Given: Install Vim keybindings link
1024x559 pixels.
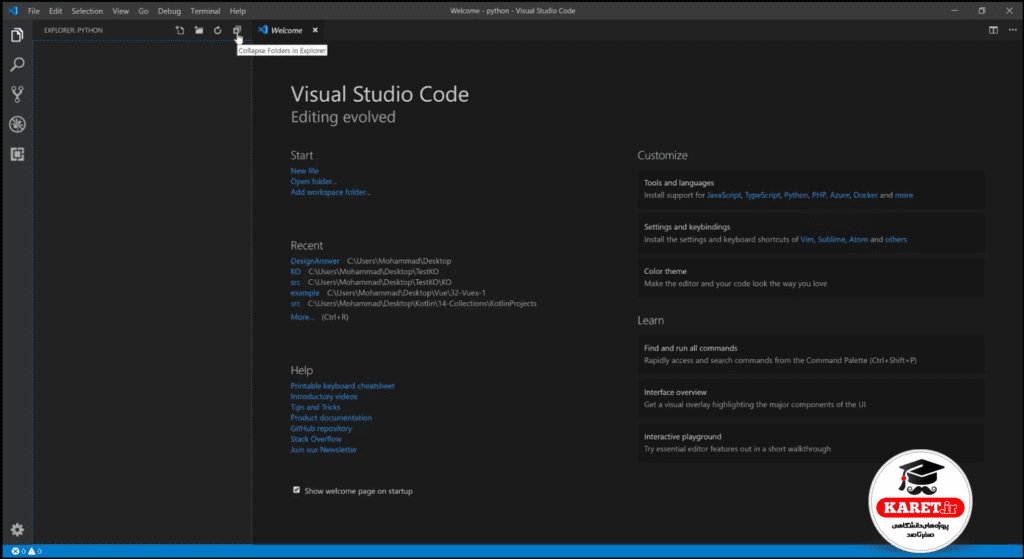Looking at the screenshot, I should (x=807, y=240).
